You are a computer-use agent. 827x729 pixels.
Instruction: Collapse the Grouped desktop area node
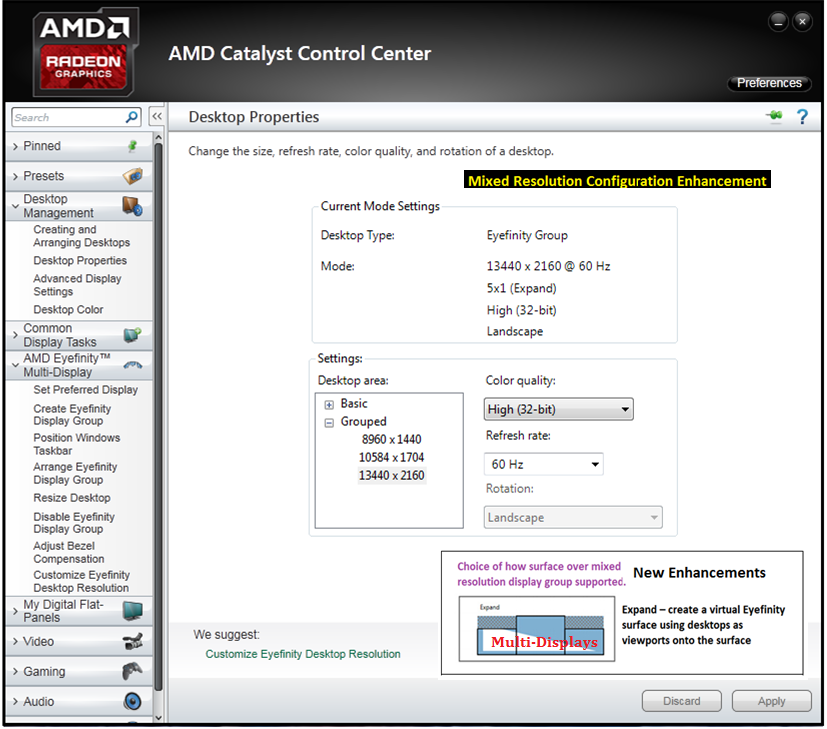pyautogui.click(x=329, y=423)
